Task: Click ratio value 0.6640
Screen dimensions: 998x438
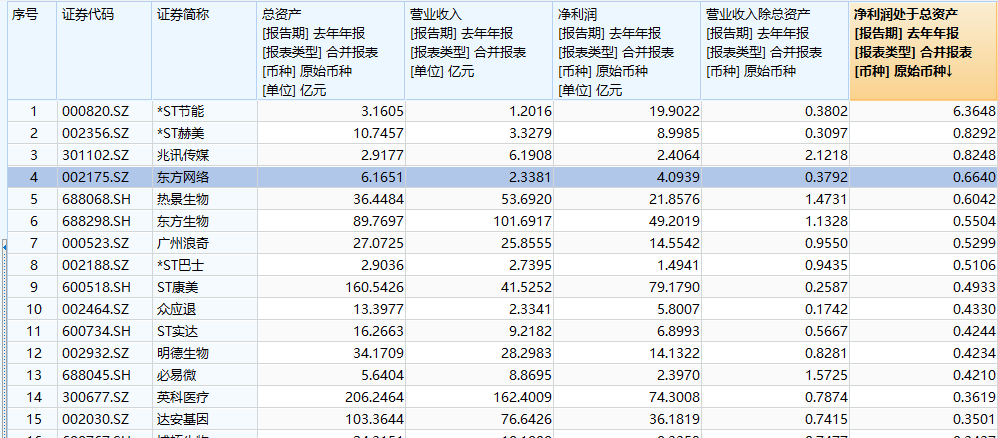Action: [x=974, y=178]
